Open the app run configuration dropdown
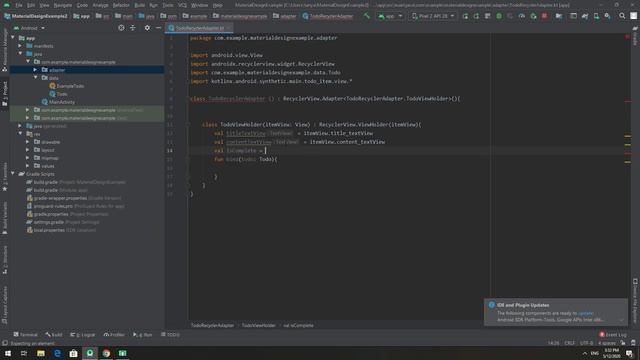Screen dimensions: 640x360 click(390, 16)
